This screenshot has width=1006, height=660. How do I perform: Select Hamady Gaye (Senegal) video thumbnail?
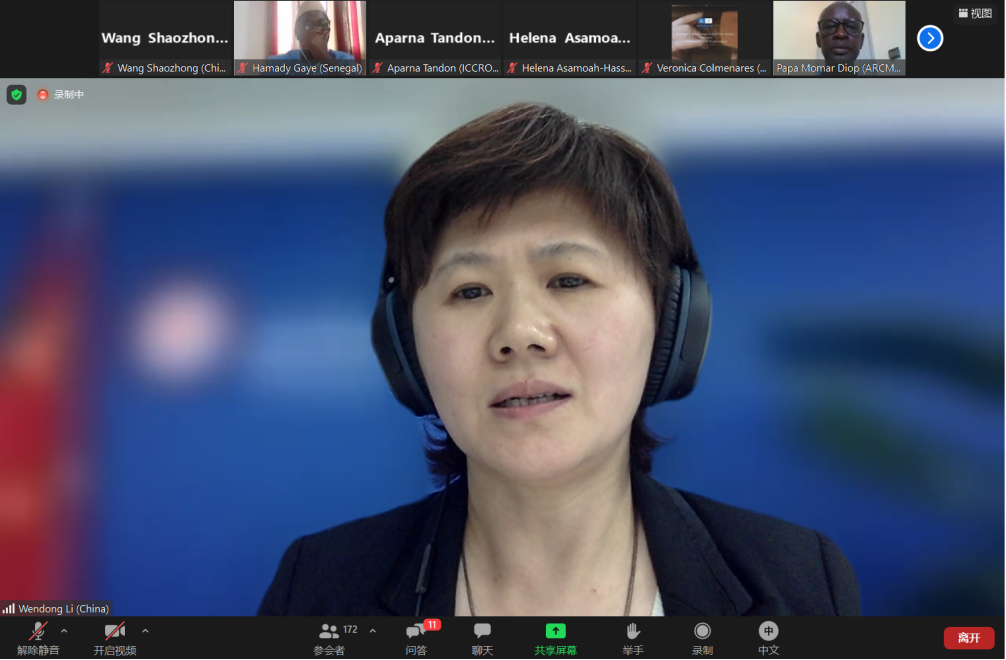[x=300, y=38]
